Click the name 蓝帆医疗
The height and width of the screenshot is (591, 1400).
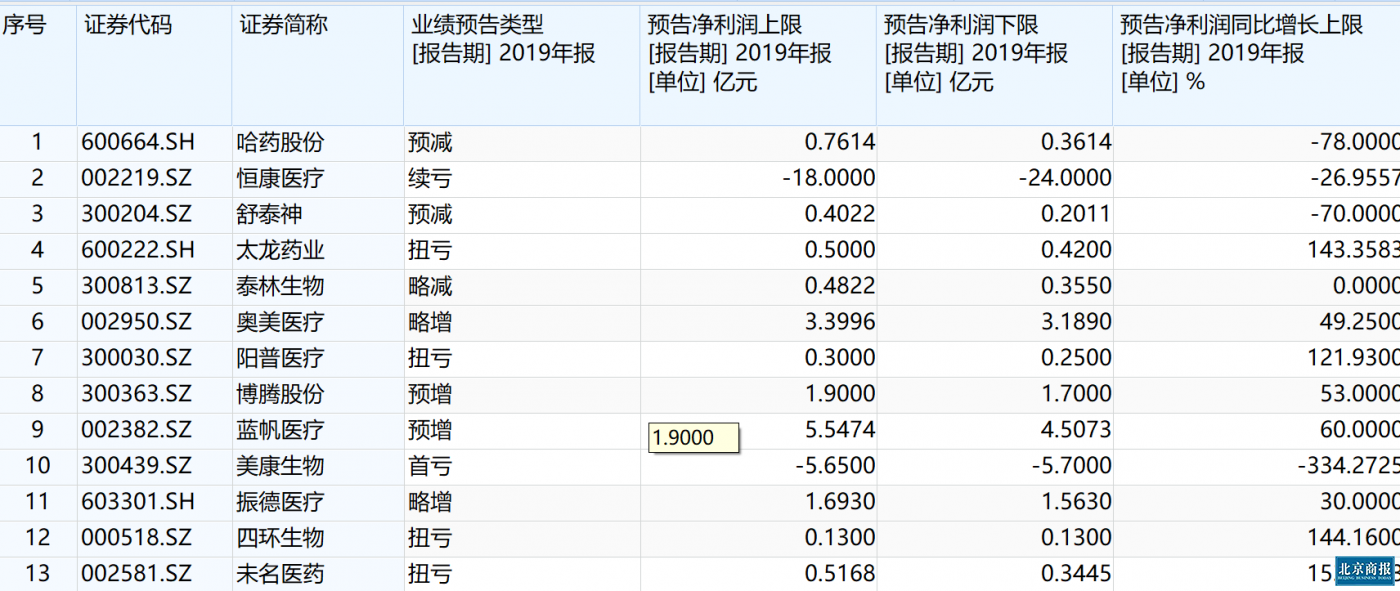[281, 431]
